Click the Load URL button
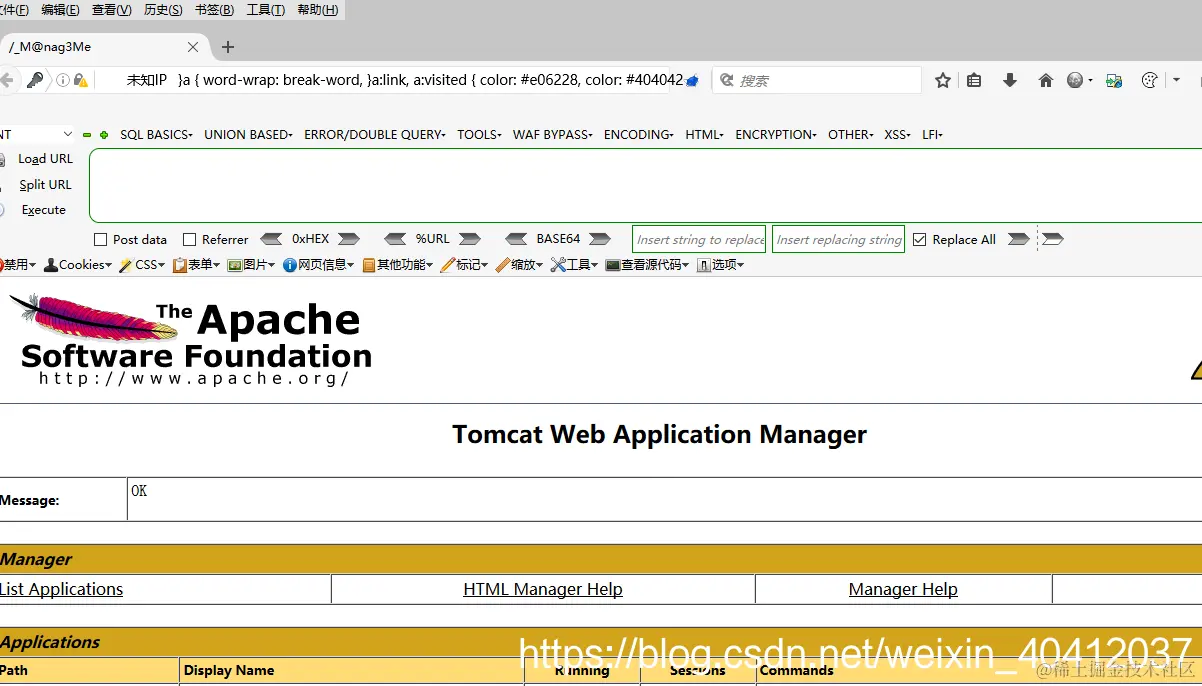 click(x=45, y=159)
